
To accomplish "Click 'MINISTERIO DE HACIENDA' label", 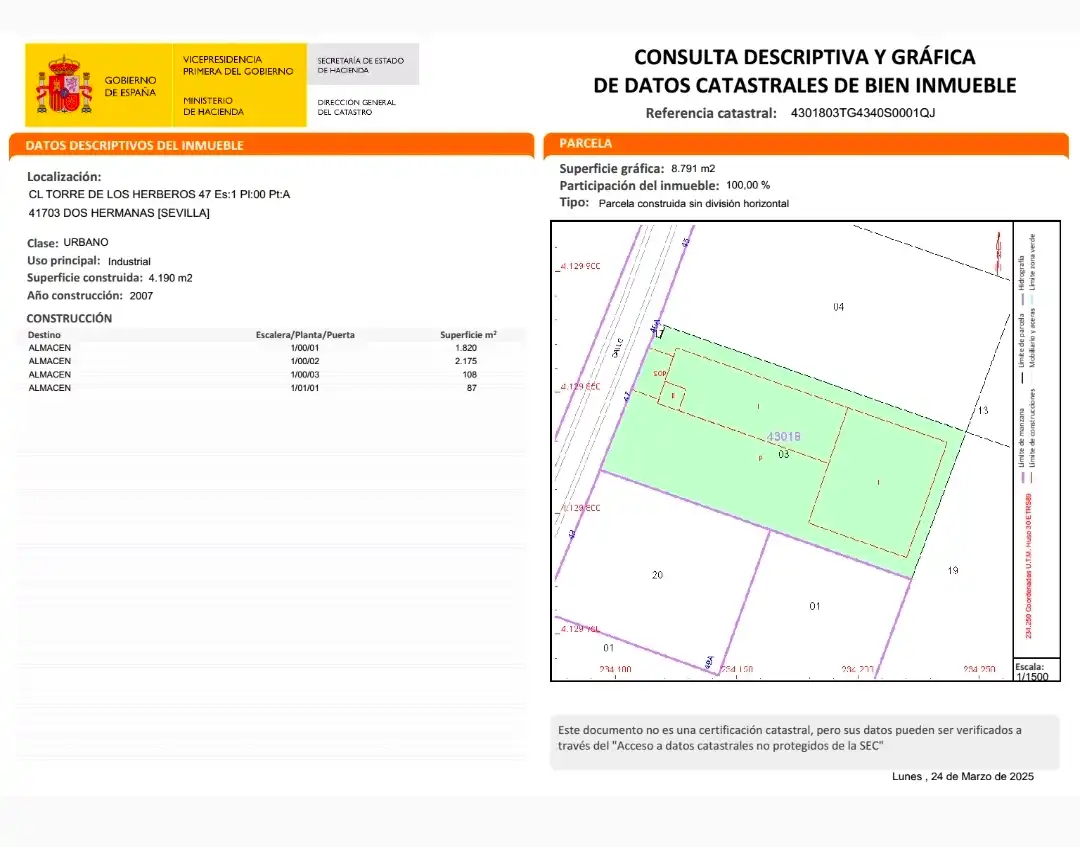I will coord(214,106).
